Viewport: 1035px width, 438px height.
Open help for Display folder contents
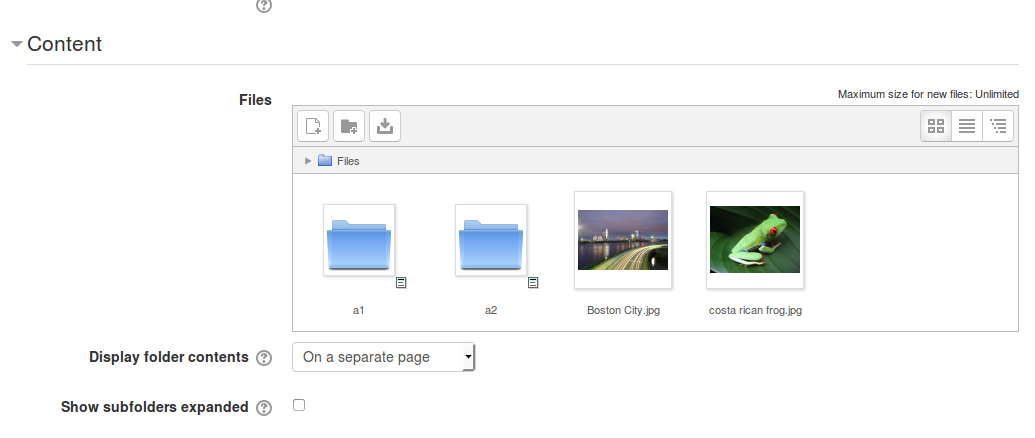pos(264,358)
